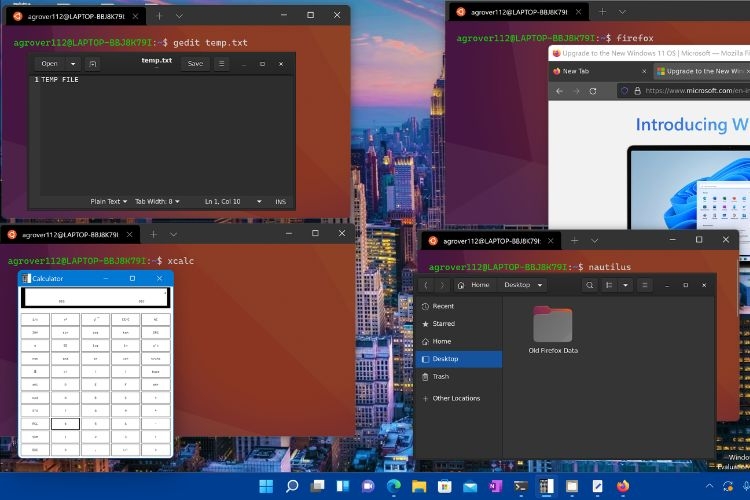
Task: Toggle the INS insert mode indicator in gedit
Action: (x=280, y=201)
